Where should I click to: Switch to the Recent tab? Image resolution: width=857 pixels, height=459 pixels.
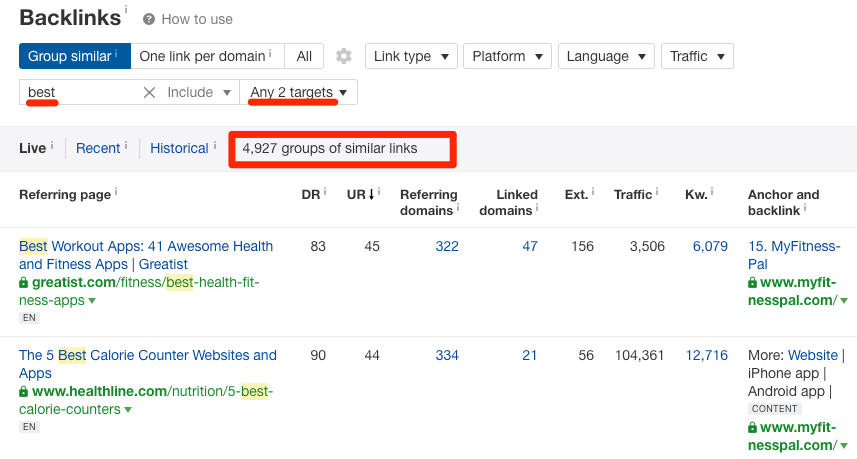click(x=98, y=148)
